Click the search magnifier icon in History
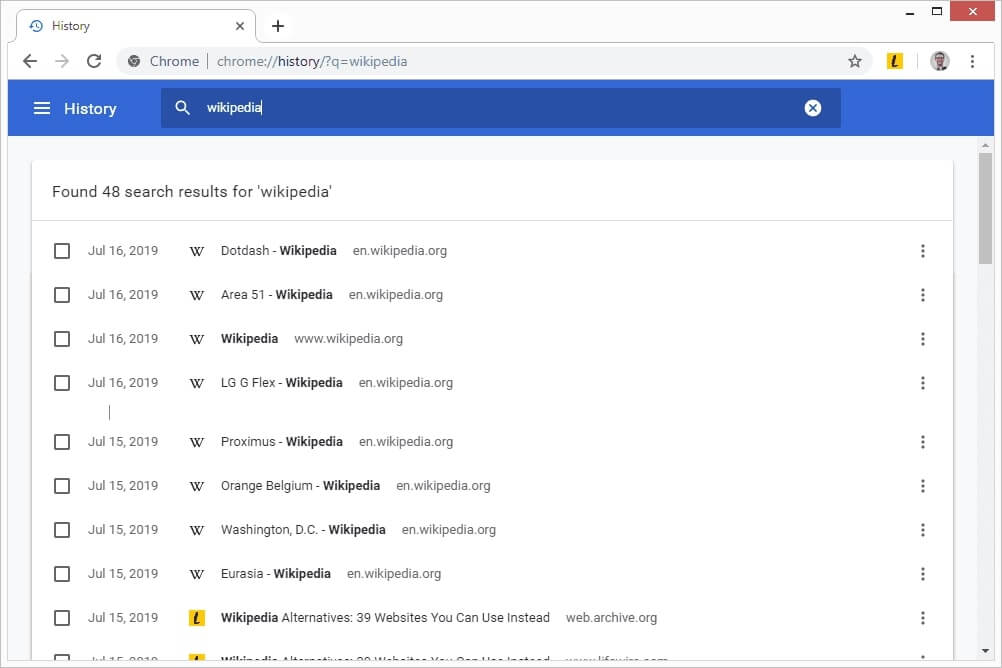 (x=183, y=107)
